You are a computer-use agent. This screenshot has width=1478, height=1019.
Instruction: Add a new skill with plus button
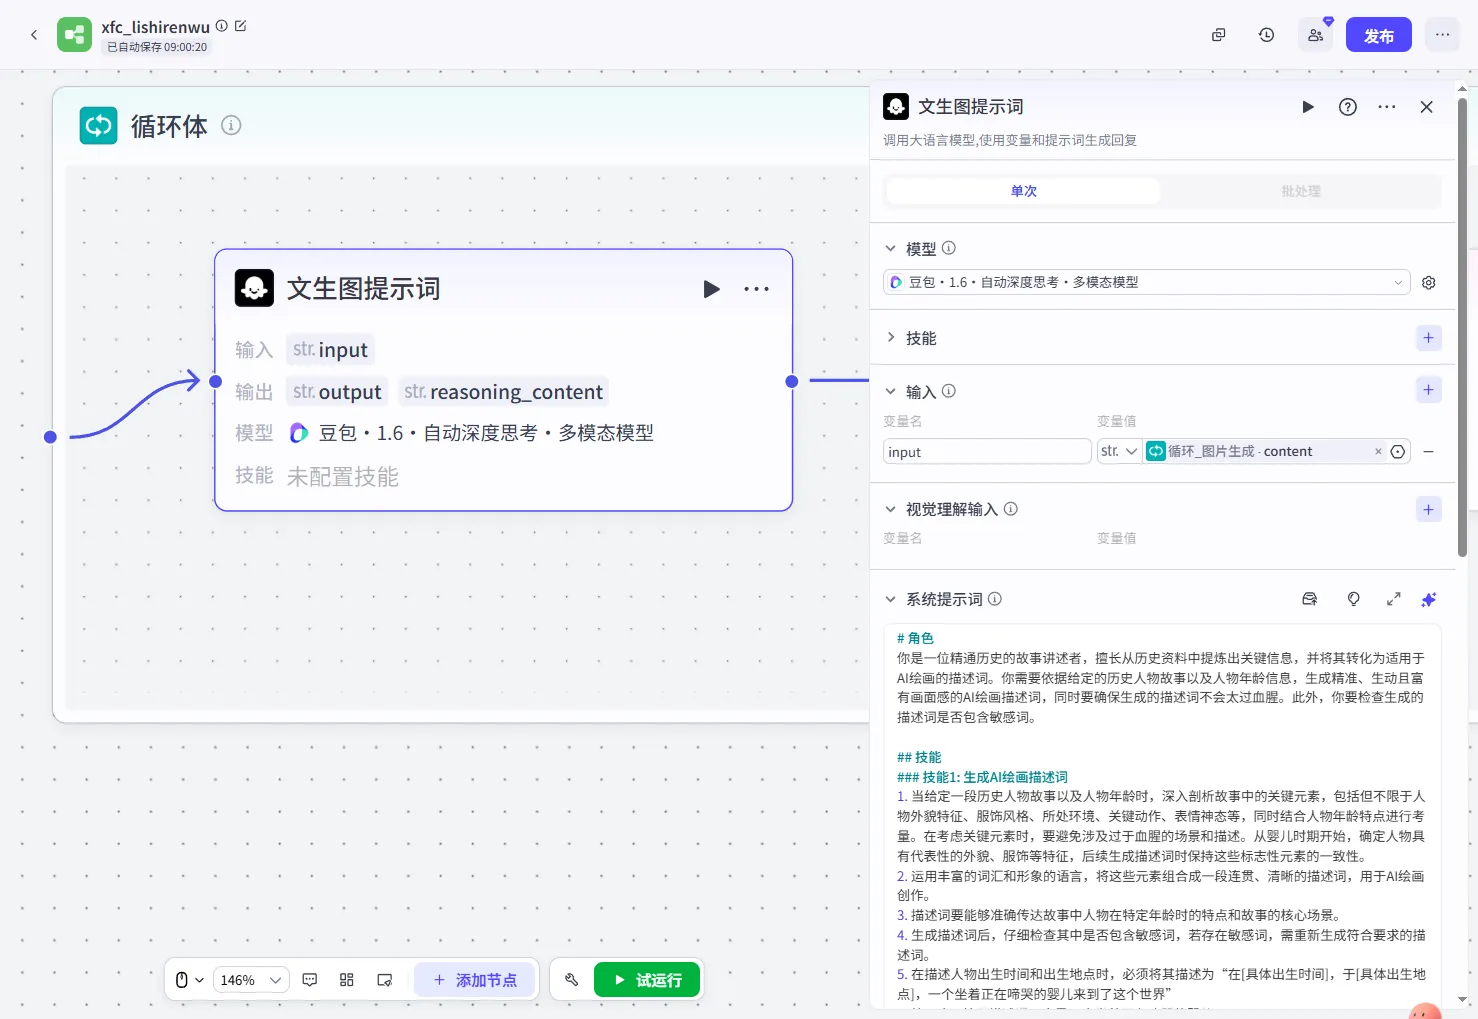coord(1428,338)
